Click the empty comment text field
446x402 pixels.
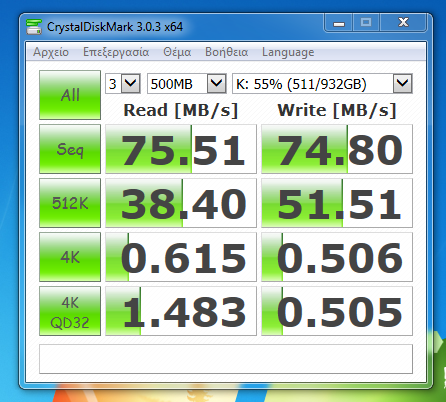(226, 359)
